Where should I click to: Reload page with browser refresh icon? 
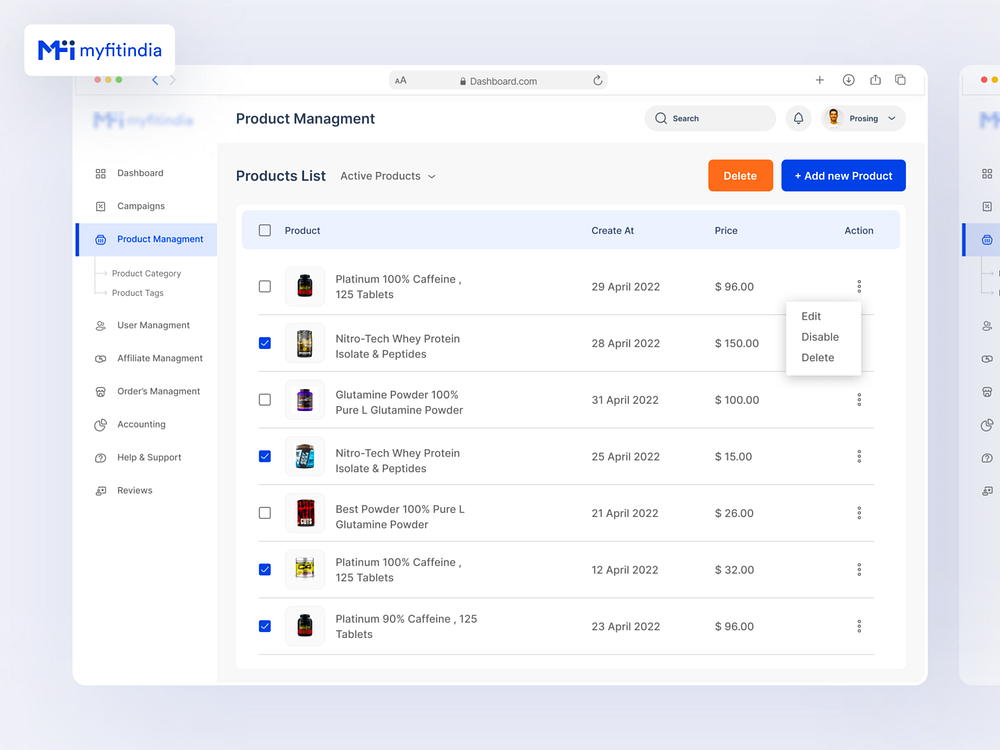coord(598,81)
